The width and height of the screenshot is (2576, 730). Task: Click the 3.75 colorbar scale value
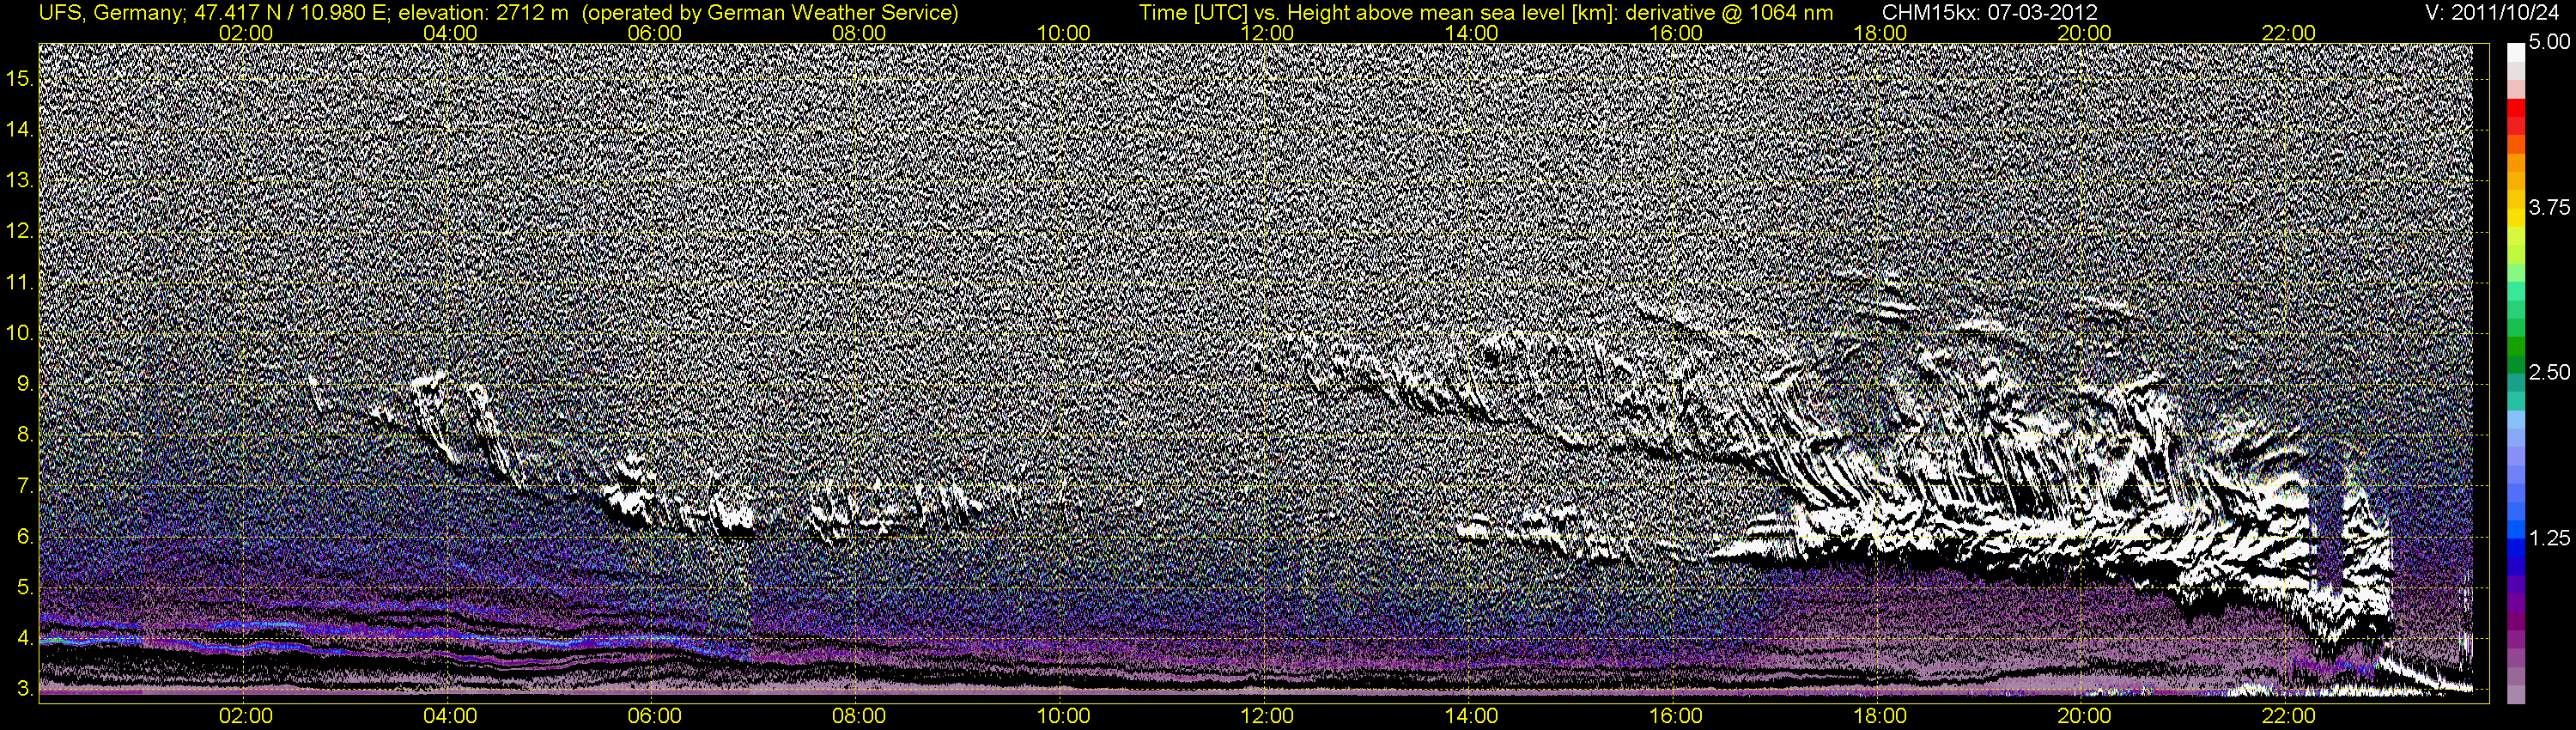pos(2549,207)
